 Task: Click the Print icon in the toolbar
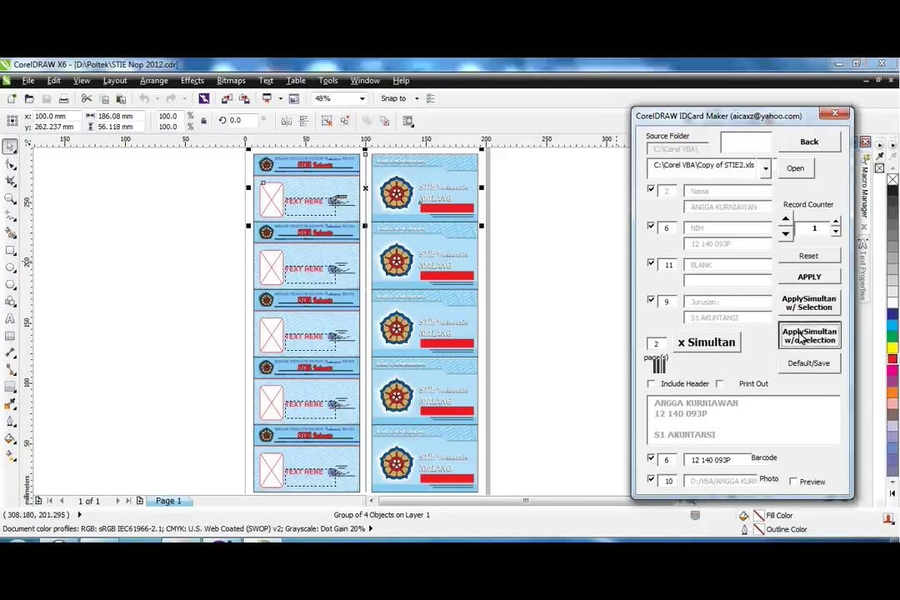64,98
